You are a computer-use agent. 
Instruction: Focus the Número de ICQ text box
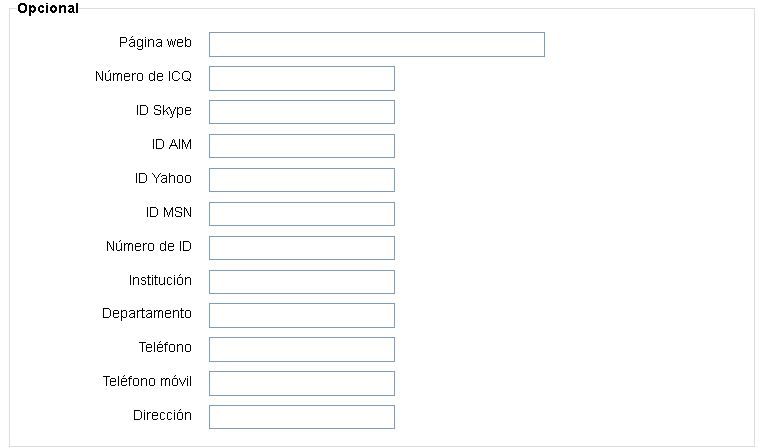pyautogui.click(x=301, y=78)
